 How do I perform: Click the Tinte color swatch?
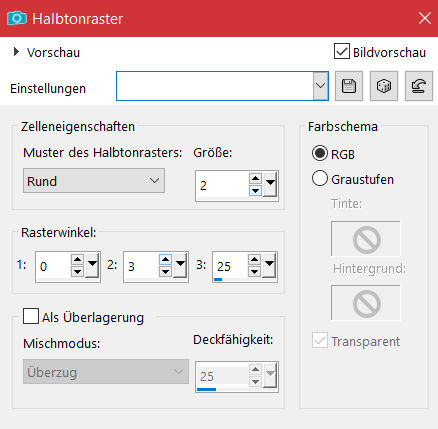coord(366,239)
